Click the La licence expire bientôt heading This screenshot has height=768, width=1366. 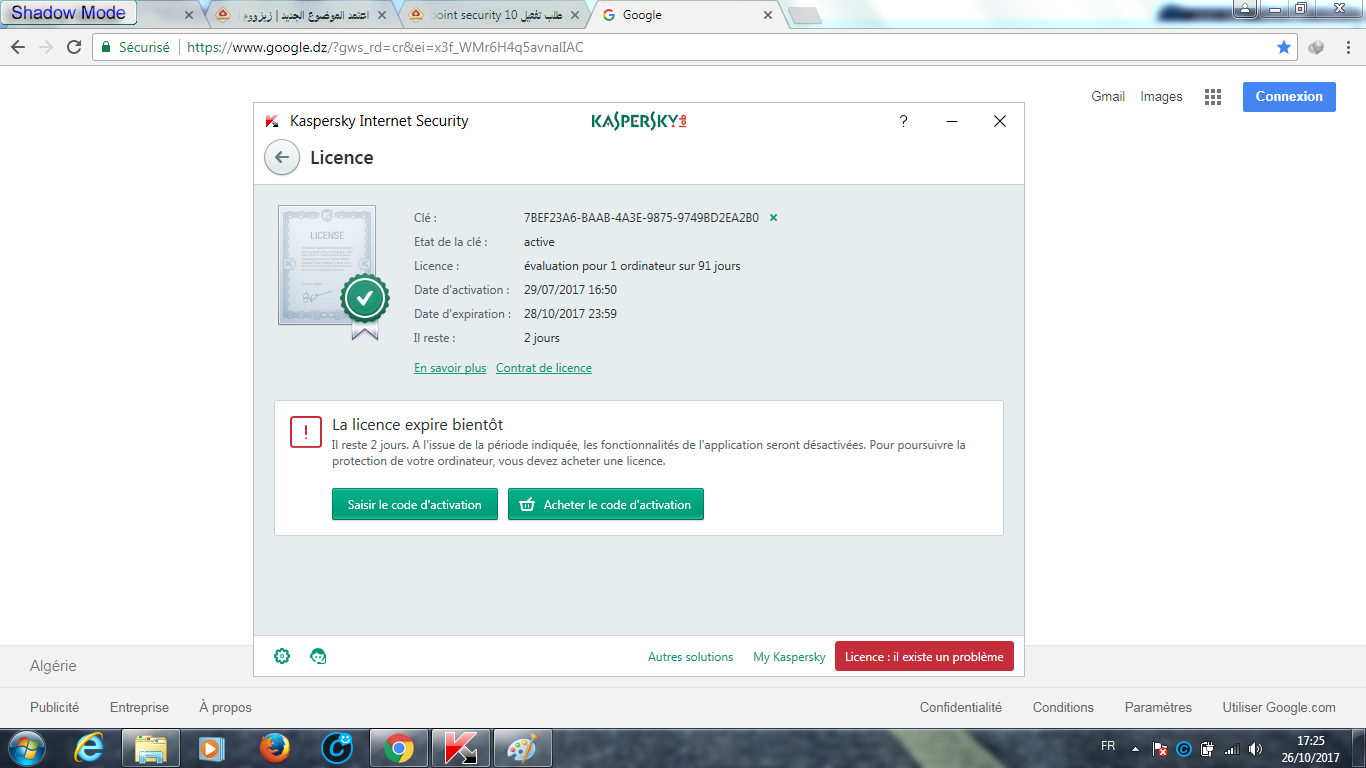(417, 424)
